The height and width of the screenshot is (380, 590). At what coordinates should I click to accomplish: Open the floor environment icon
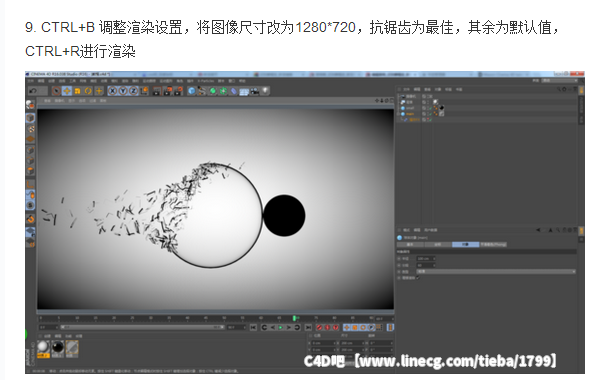click(244, 91)
